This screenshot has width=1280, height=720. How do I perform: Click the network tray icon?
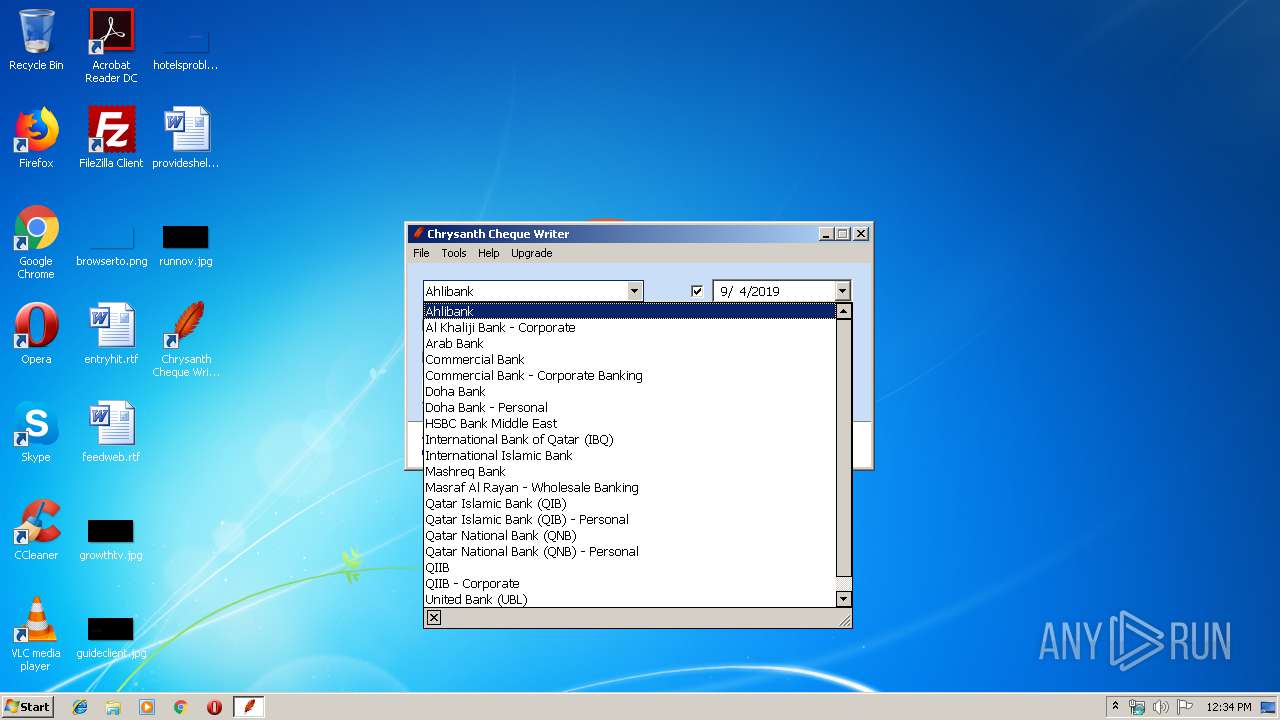pyautogui.click(x=1137, y=707)
